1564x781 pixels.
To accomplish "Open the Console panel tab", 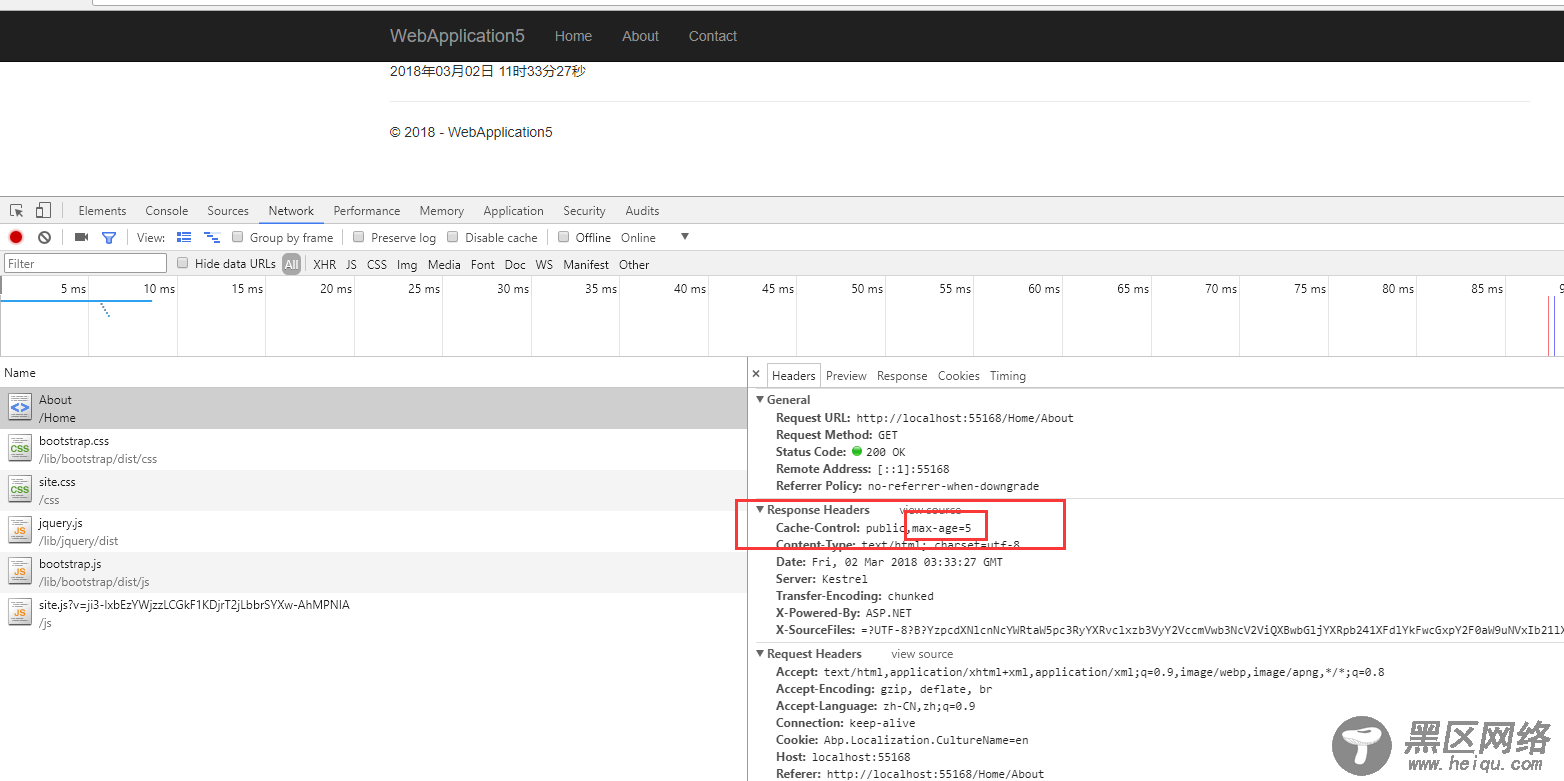I will coord(167,211).
